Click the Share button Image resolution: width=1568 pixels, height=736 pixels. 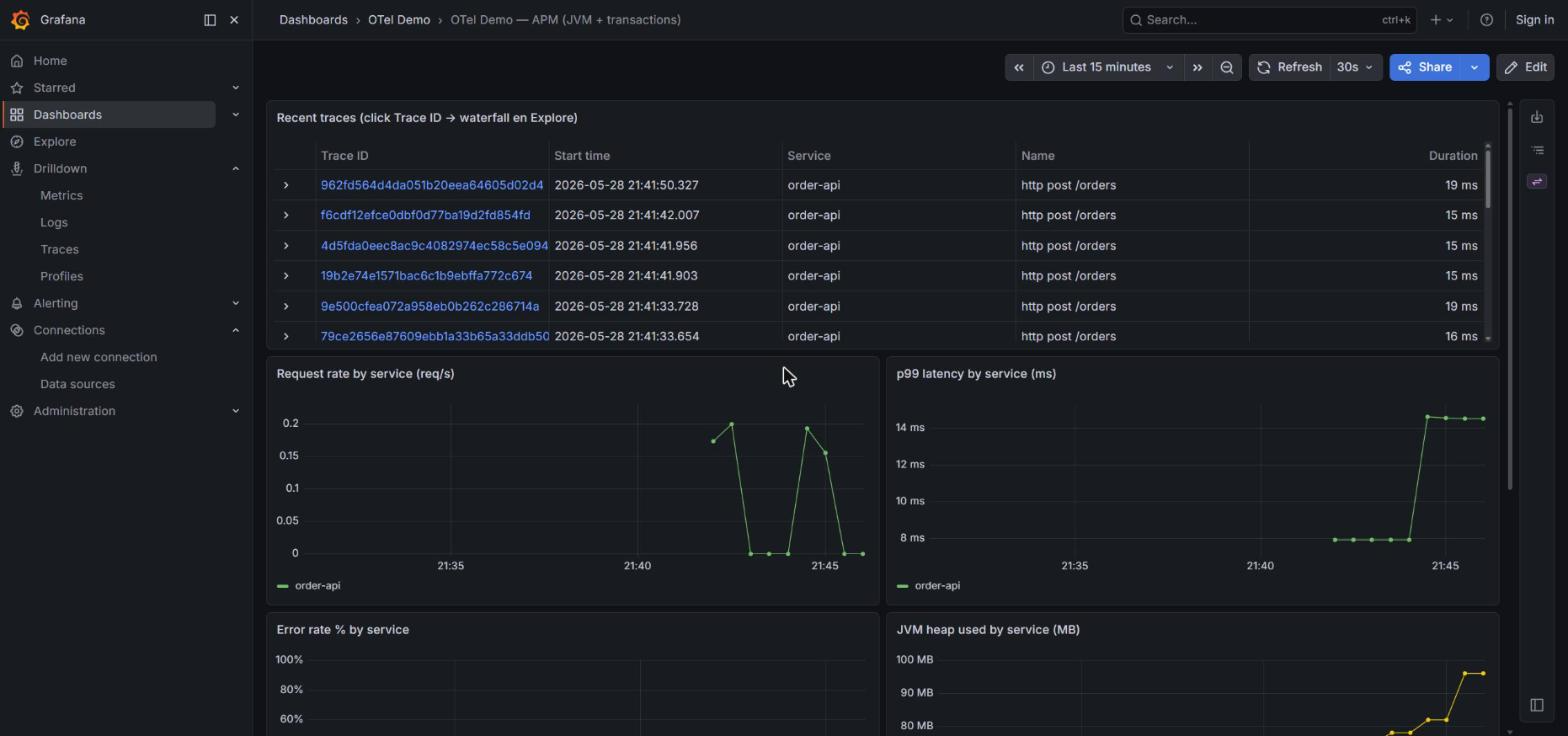pos(1426,68)
